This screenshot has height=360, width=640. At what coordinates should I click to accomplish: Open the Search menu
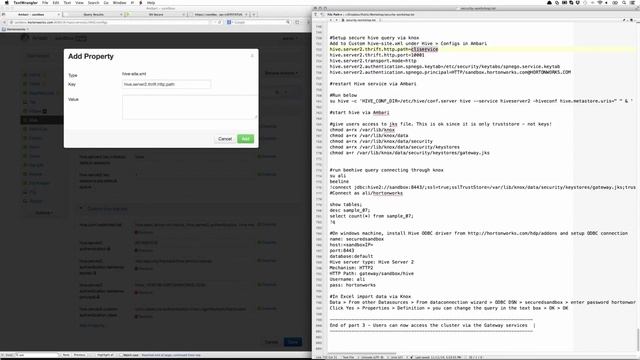93,2
